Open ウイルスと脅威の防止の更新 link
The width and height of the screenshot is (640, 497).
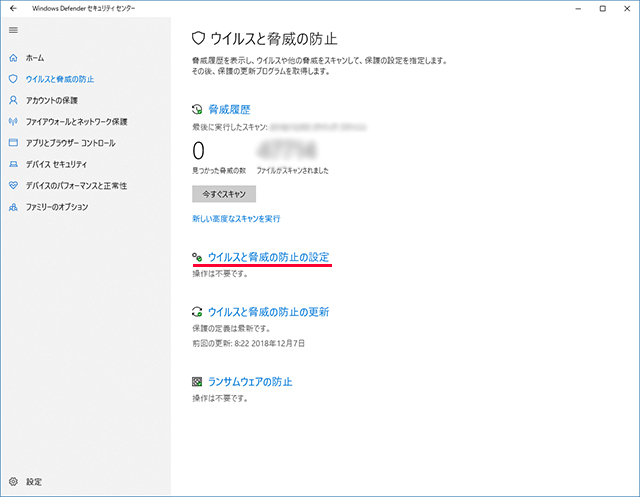268,312
